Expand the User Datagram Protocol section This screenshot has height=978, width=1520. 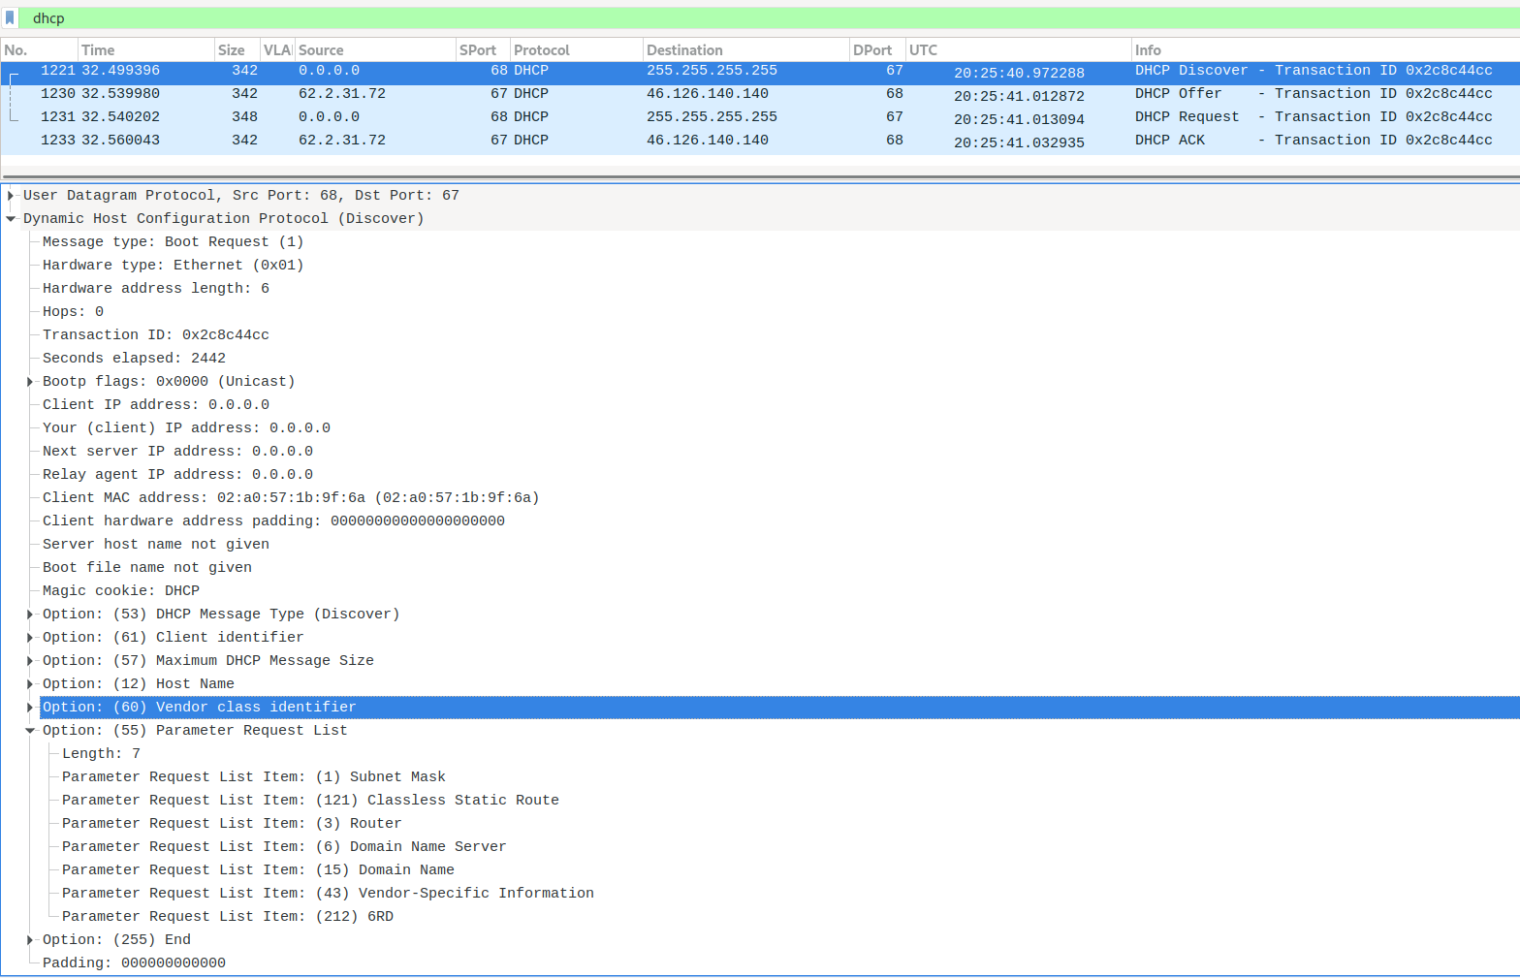[x=11, y=196]
